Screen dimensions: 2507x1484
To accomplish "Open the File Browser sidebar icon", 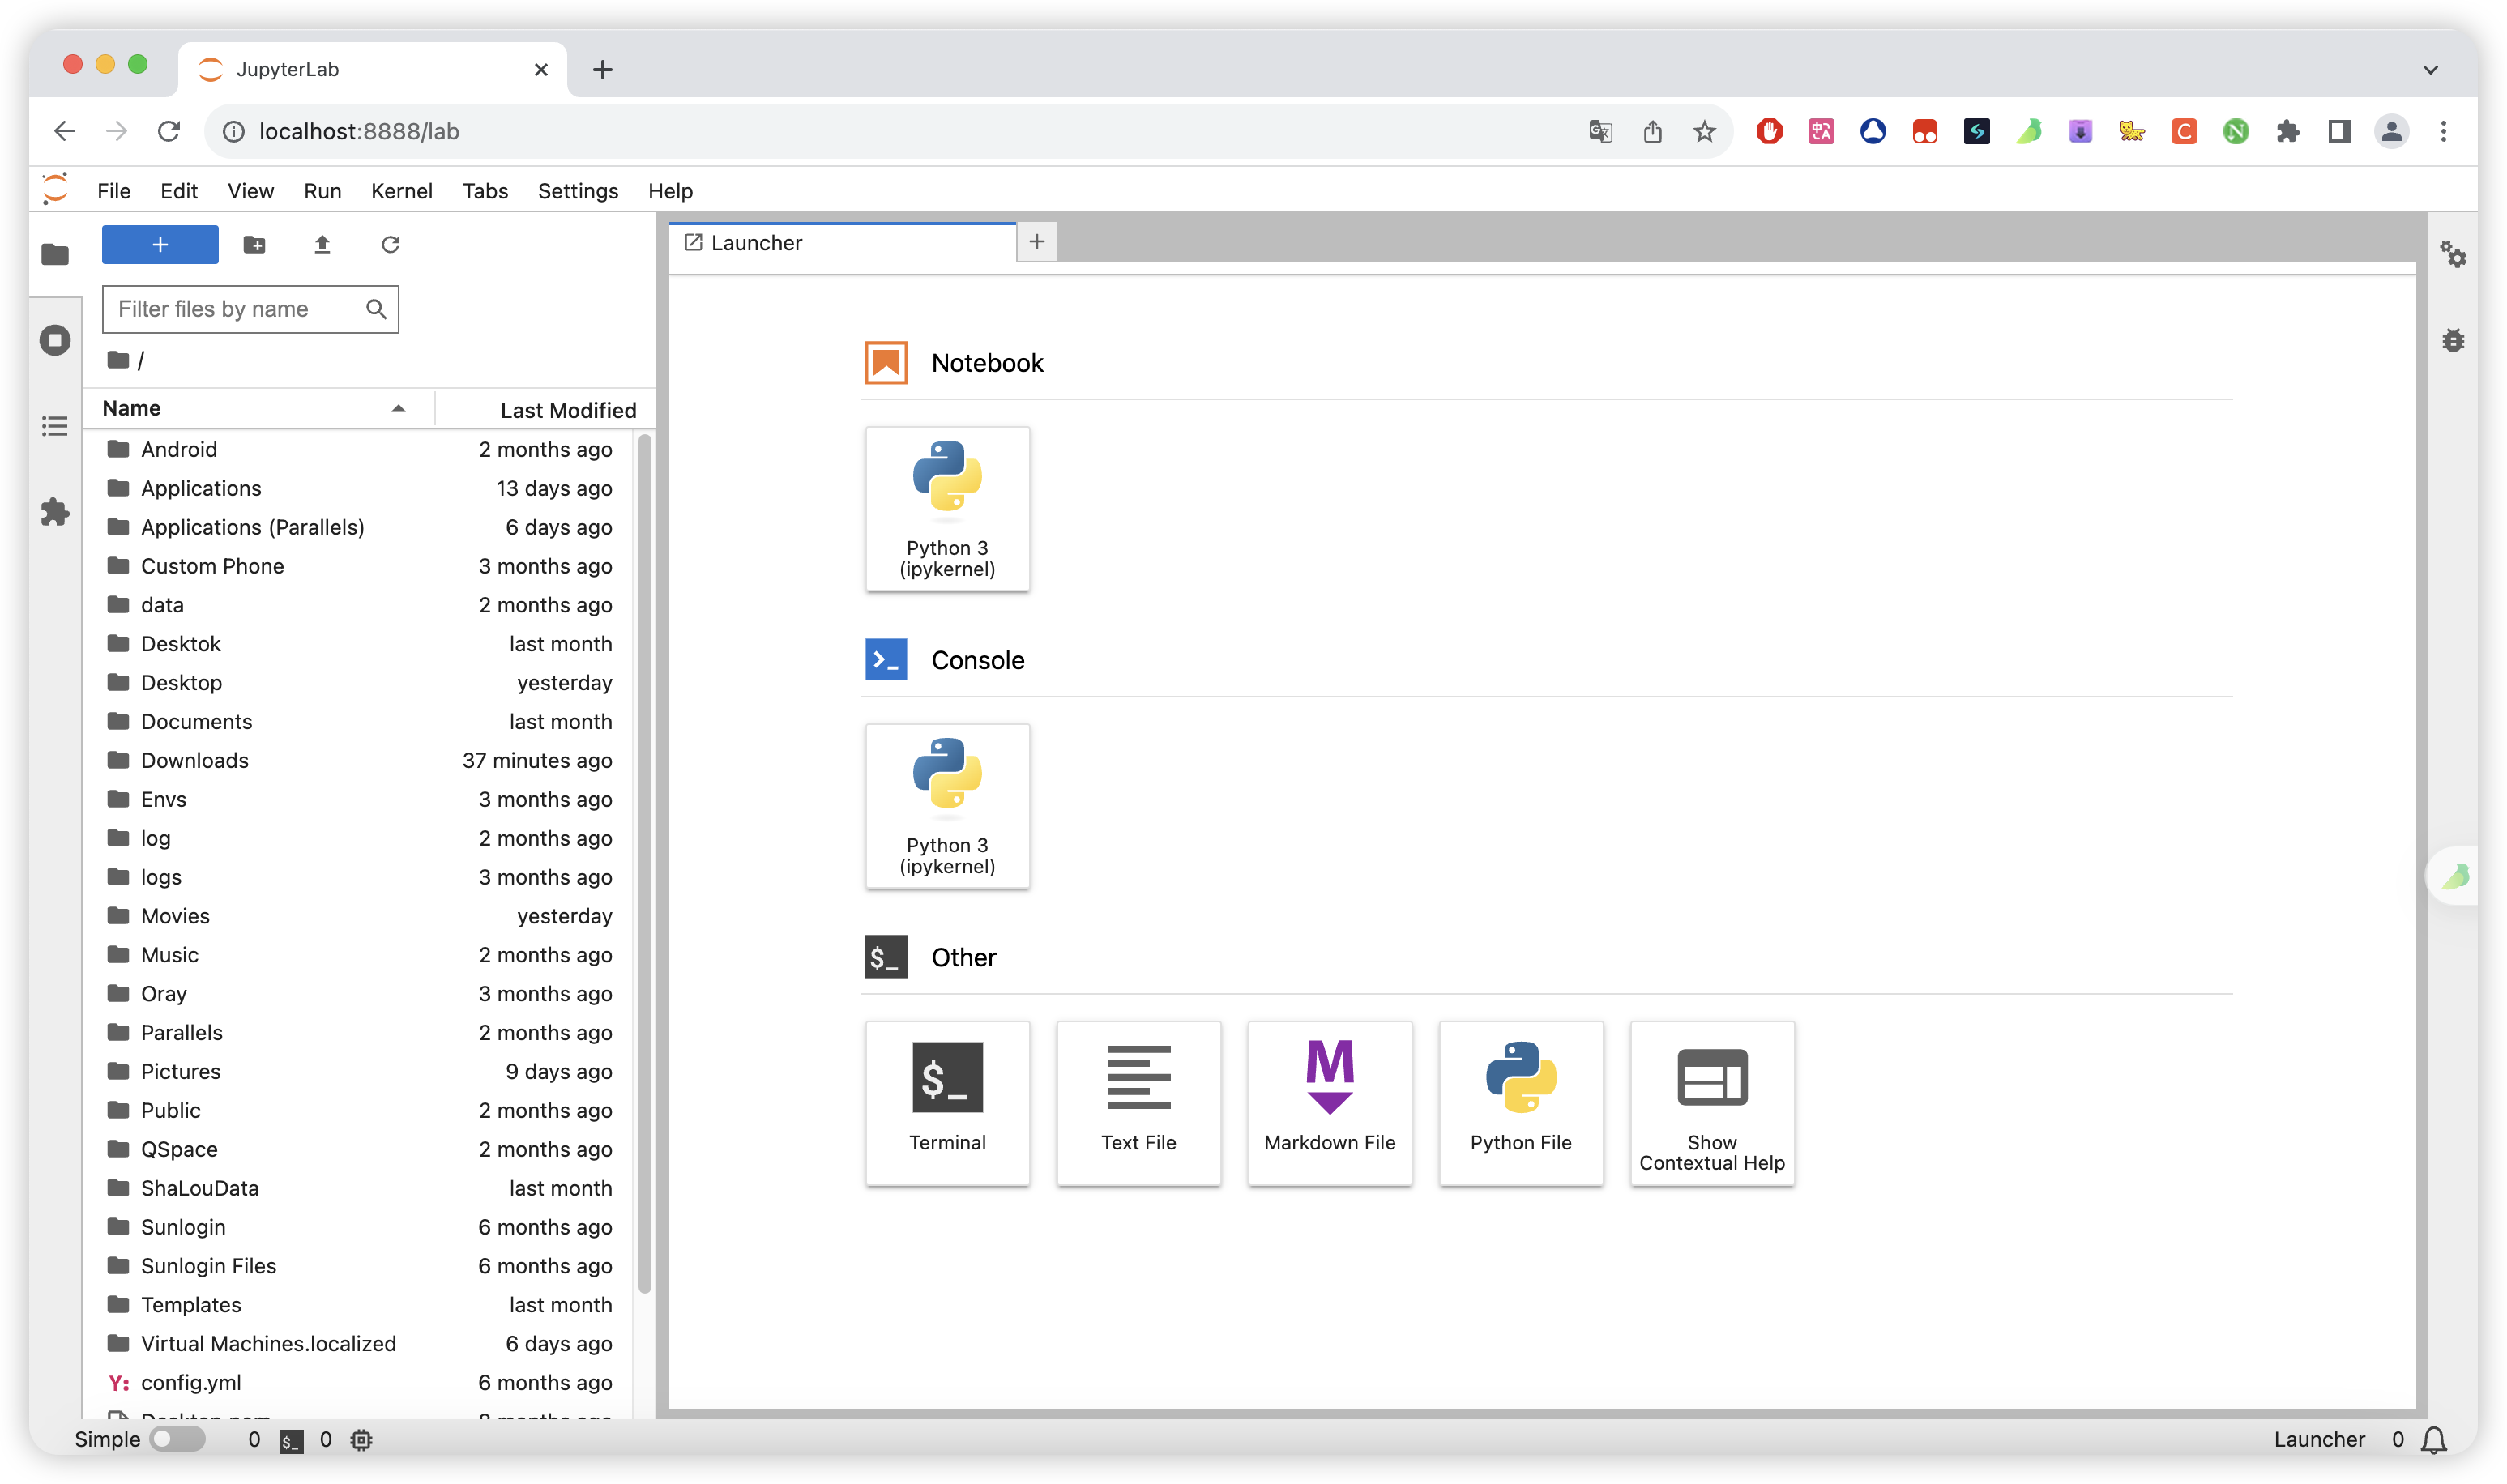I will click(55, 255).
